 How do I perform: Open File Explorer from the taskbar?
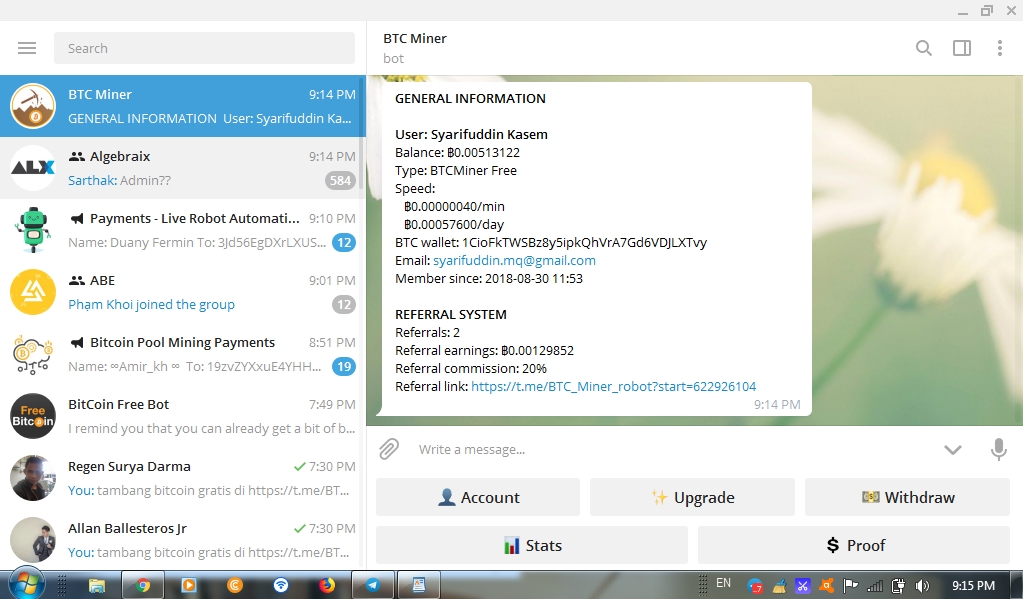pos(97,585)
